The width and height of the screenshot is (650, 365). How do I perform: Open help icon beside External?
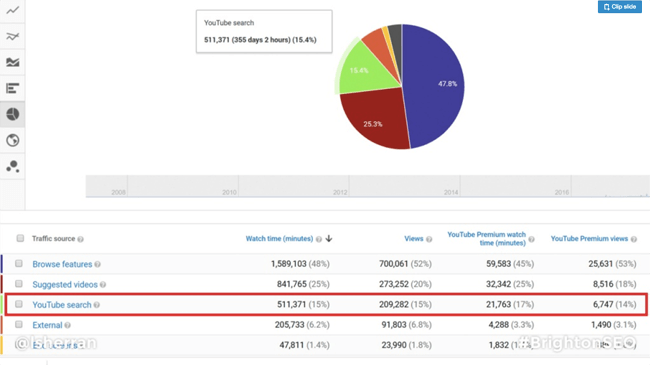pyautogui.click(x=68, y=325)
